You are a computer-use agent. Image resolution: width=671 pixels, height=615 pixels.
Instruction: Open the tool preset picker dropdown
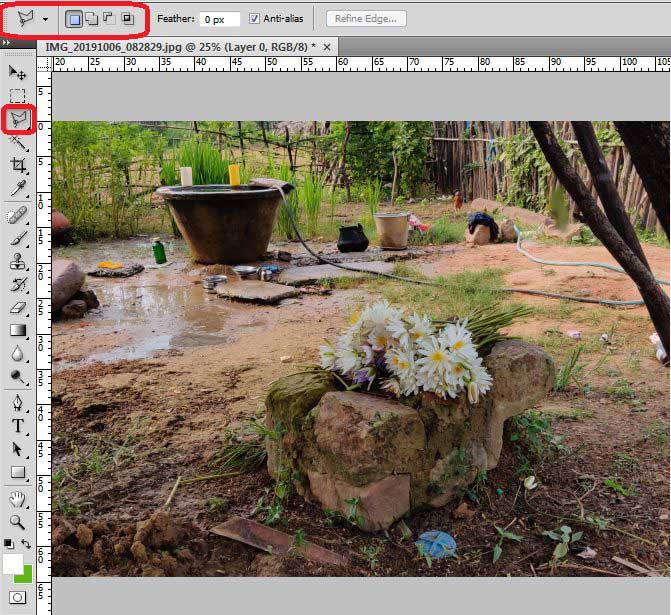[45, 19]
